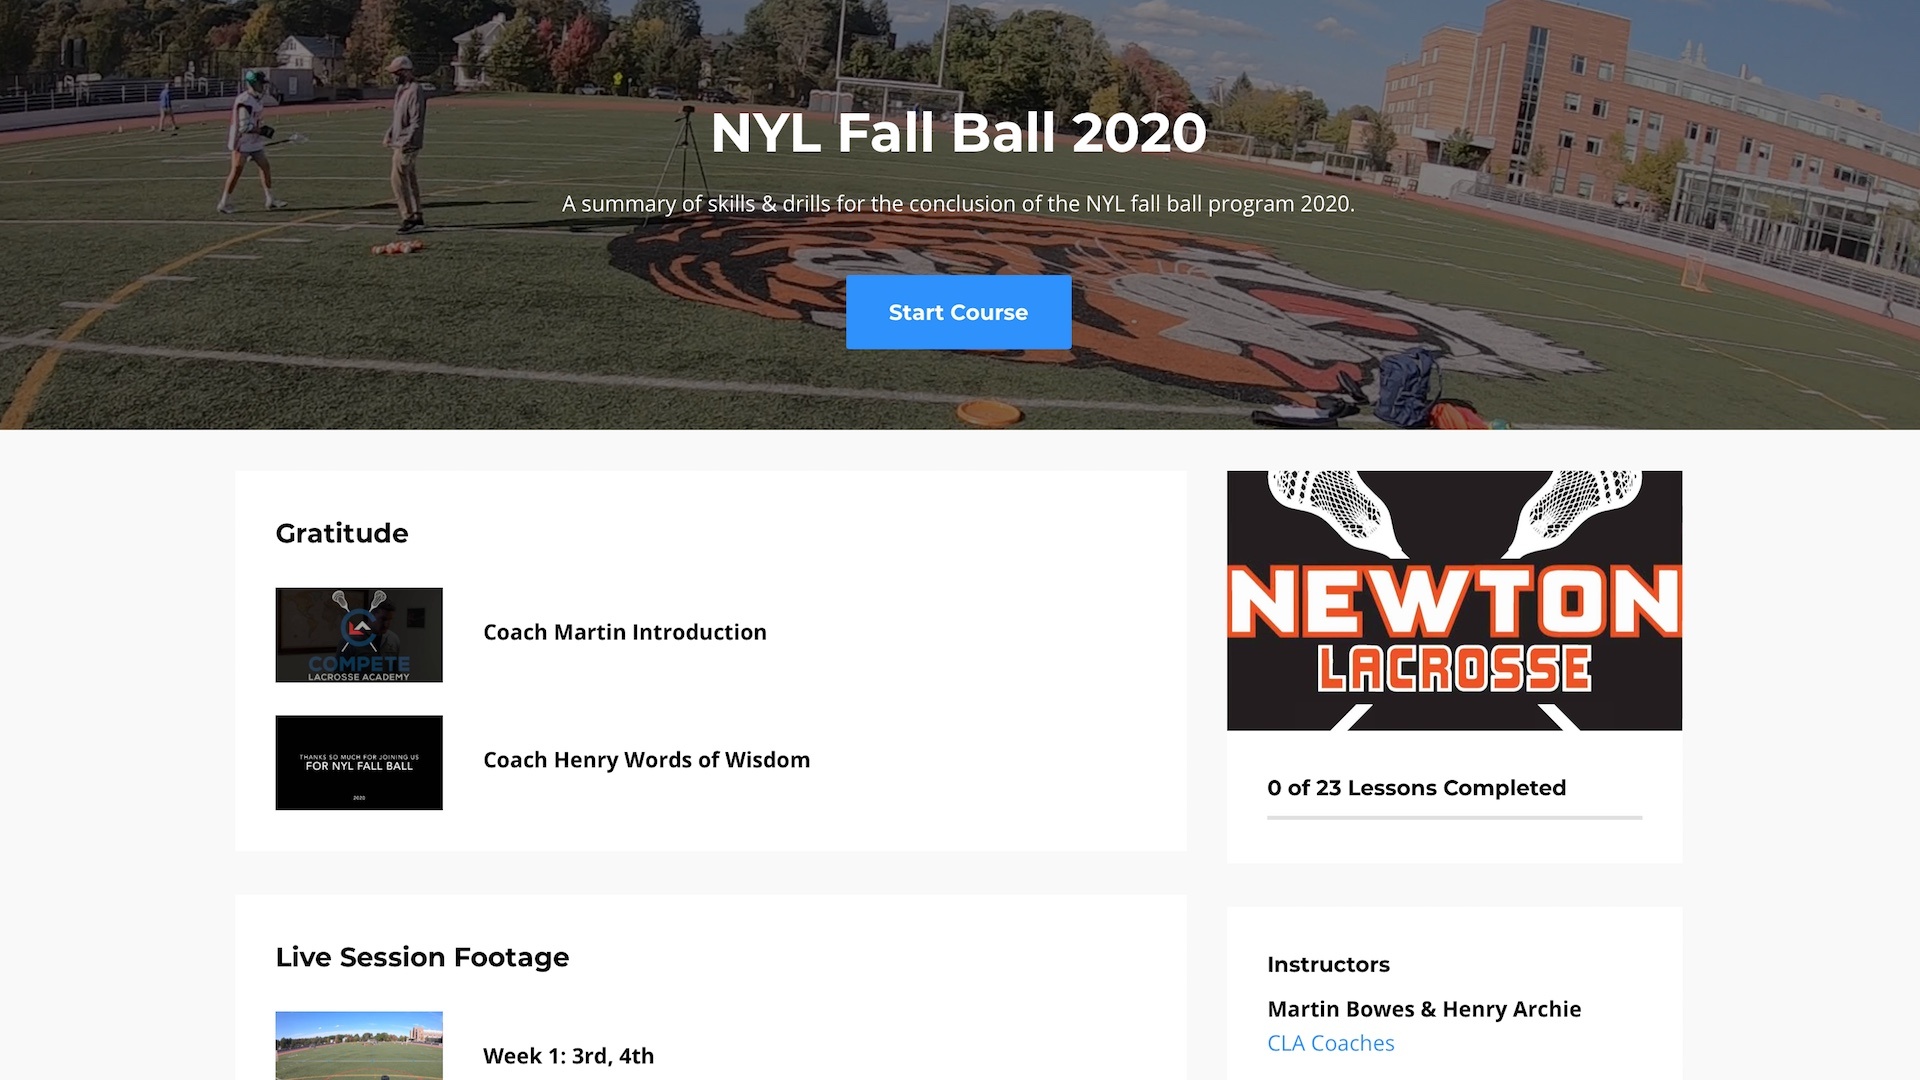Click the course summary subtitle text
1920x1080 pixels.
pyautogui.click(x=958, y=204)
